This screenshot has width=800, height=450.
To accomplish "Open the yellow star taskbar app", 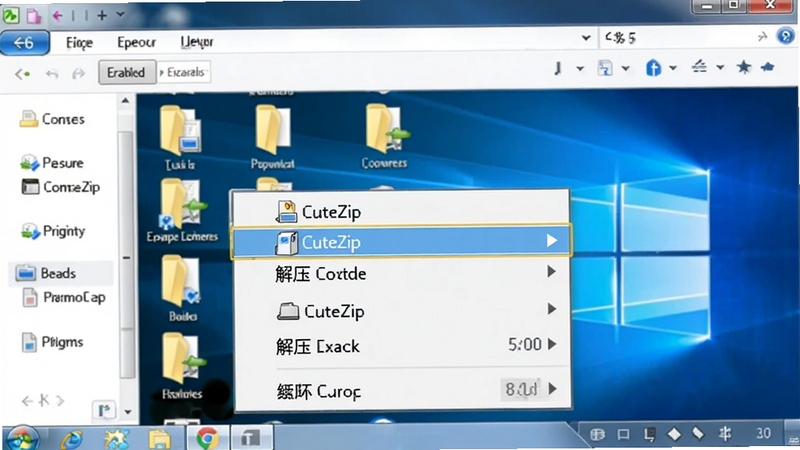I will point(116,438).
